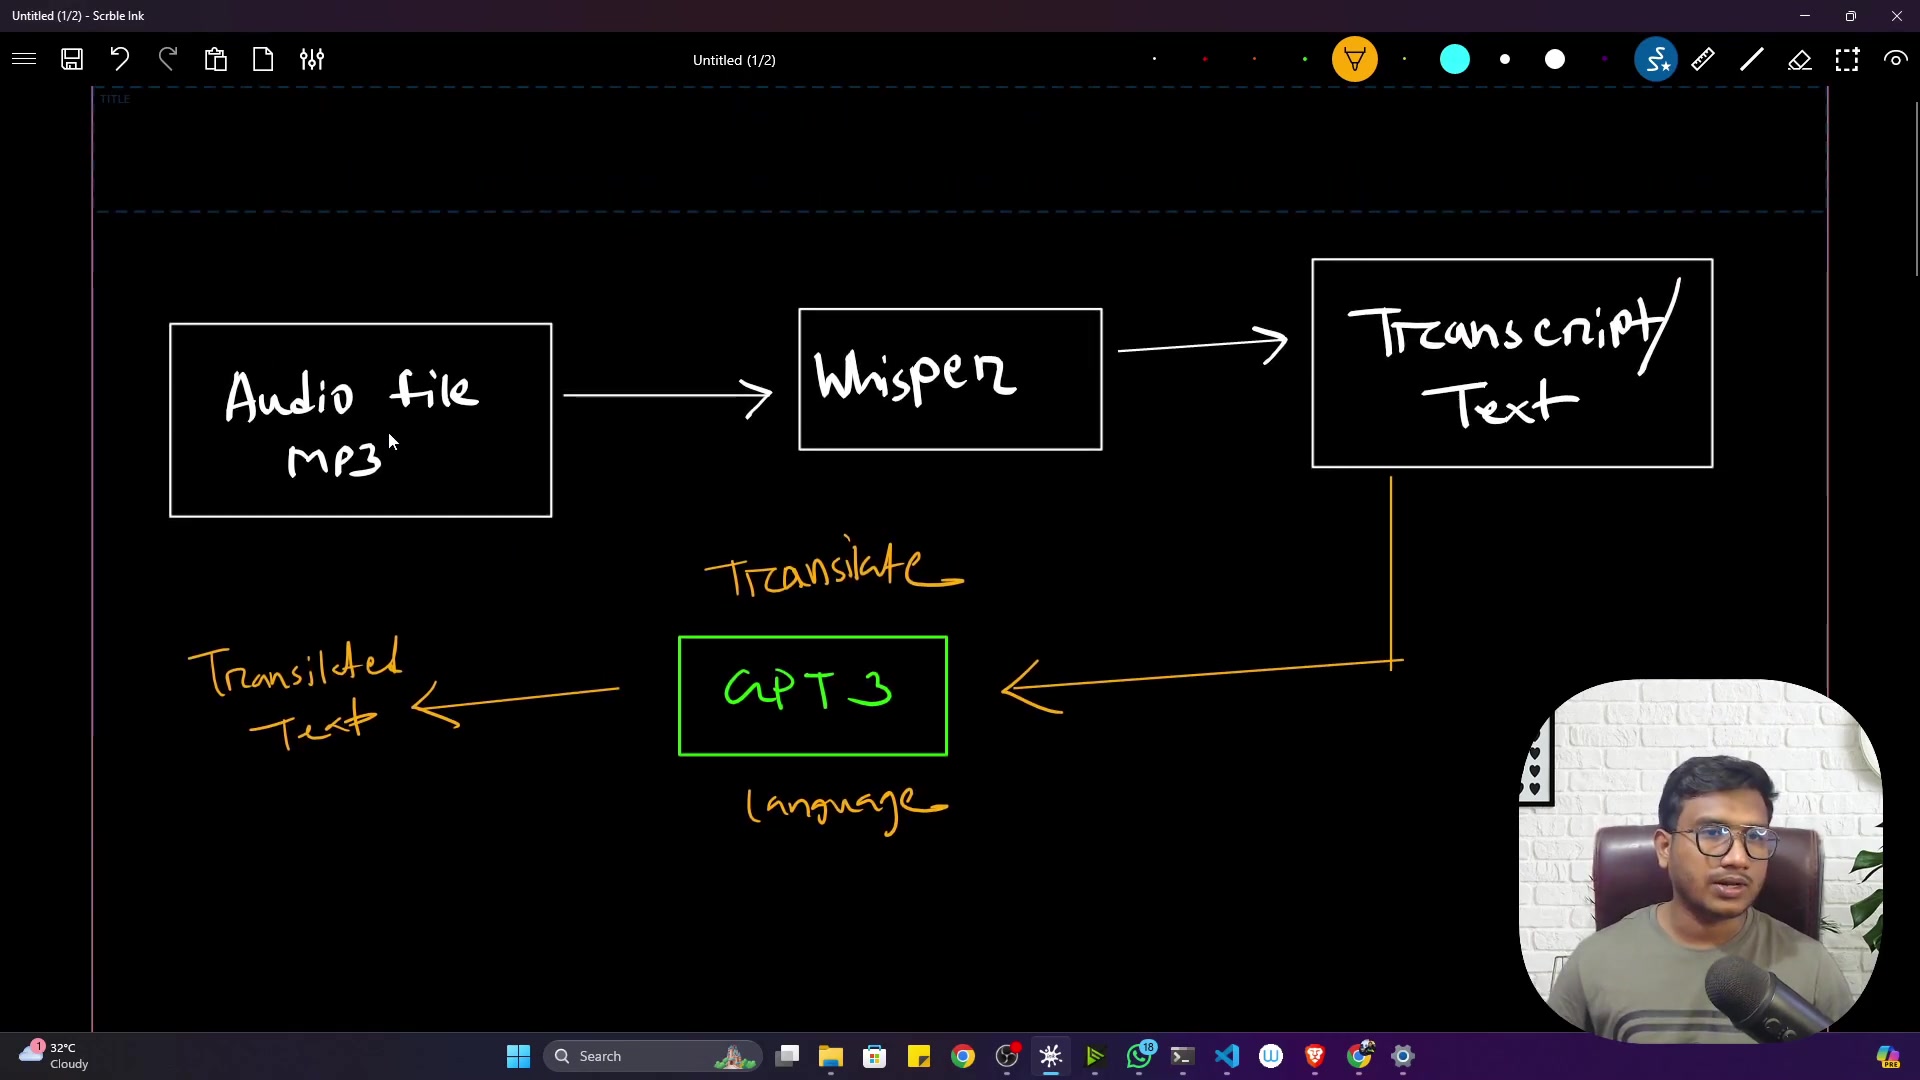Open Brave browser from the taskbar
The image size is (1920, 1080).
tap(1315, 1056)
